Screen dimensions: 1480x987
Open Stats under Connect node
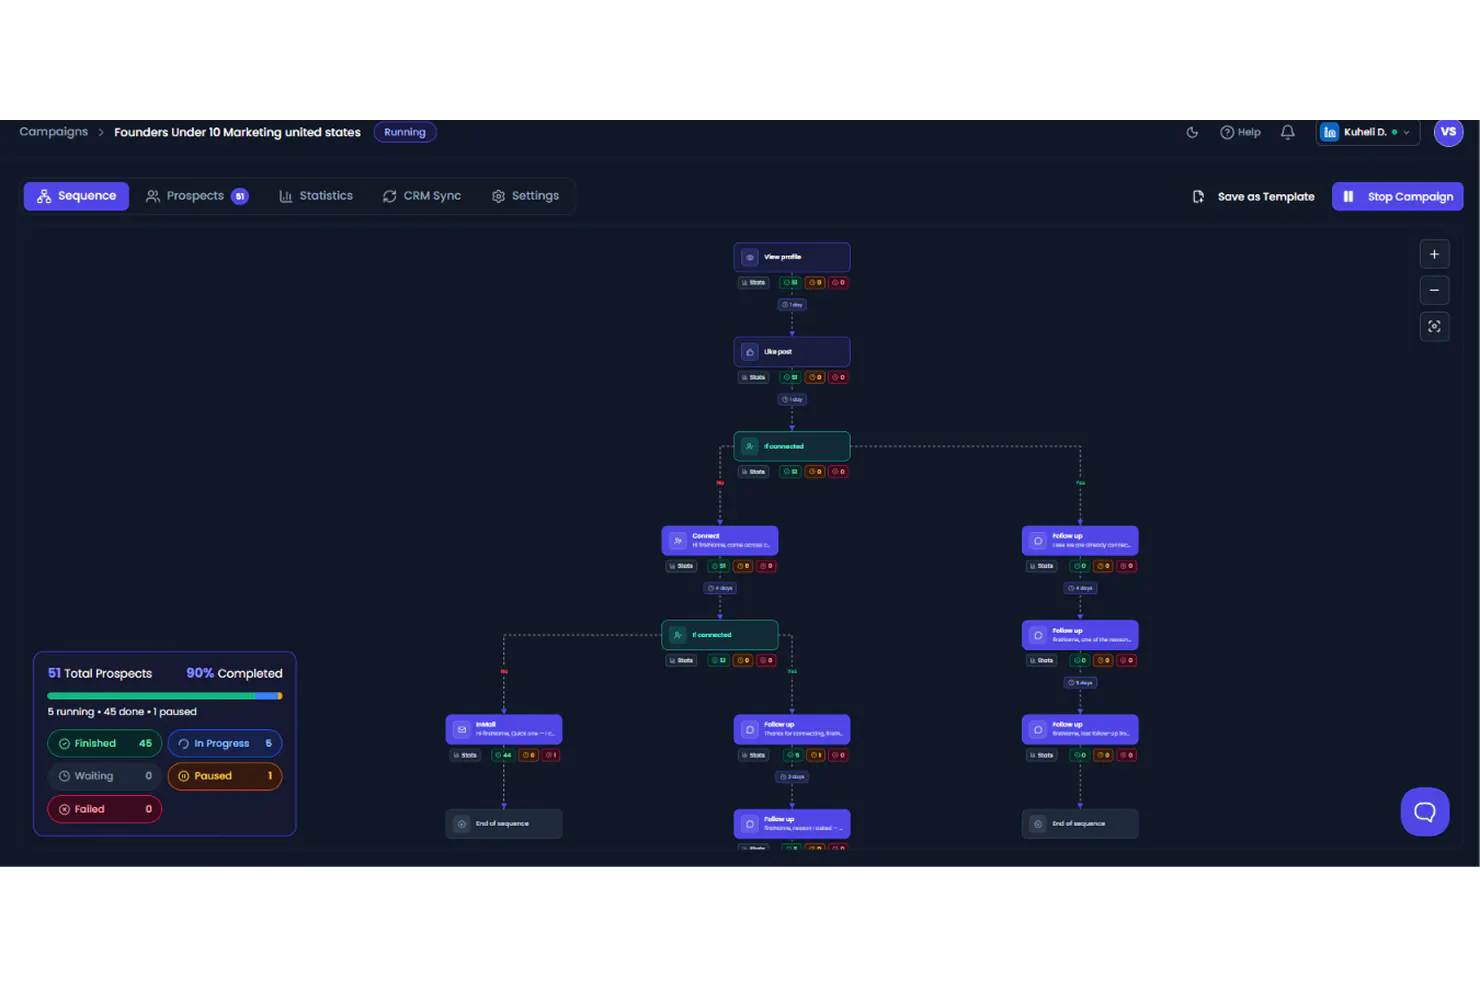[681, 566]
